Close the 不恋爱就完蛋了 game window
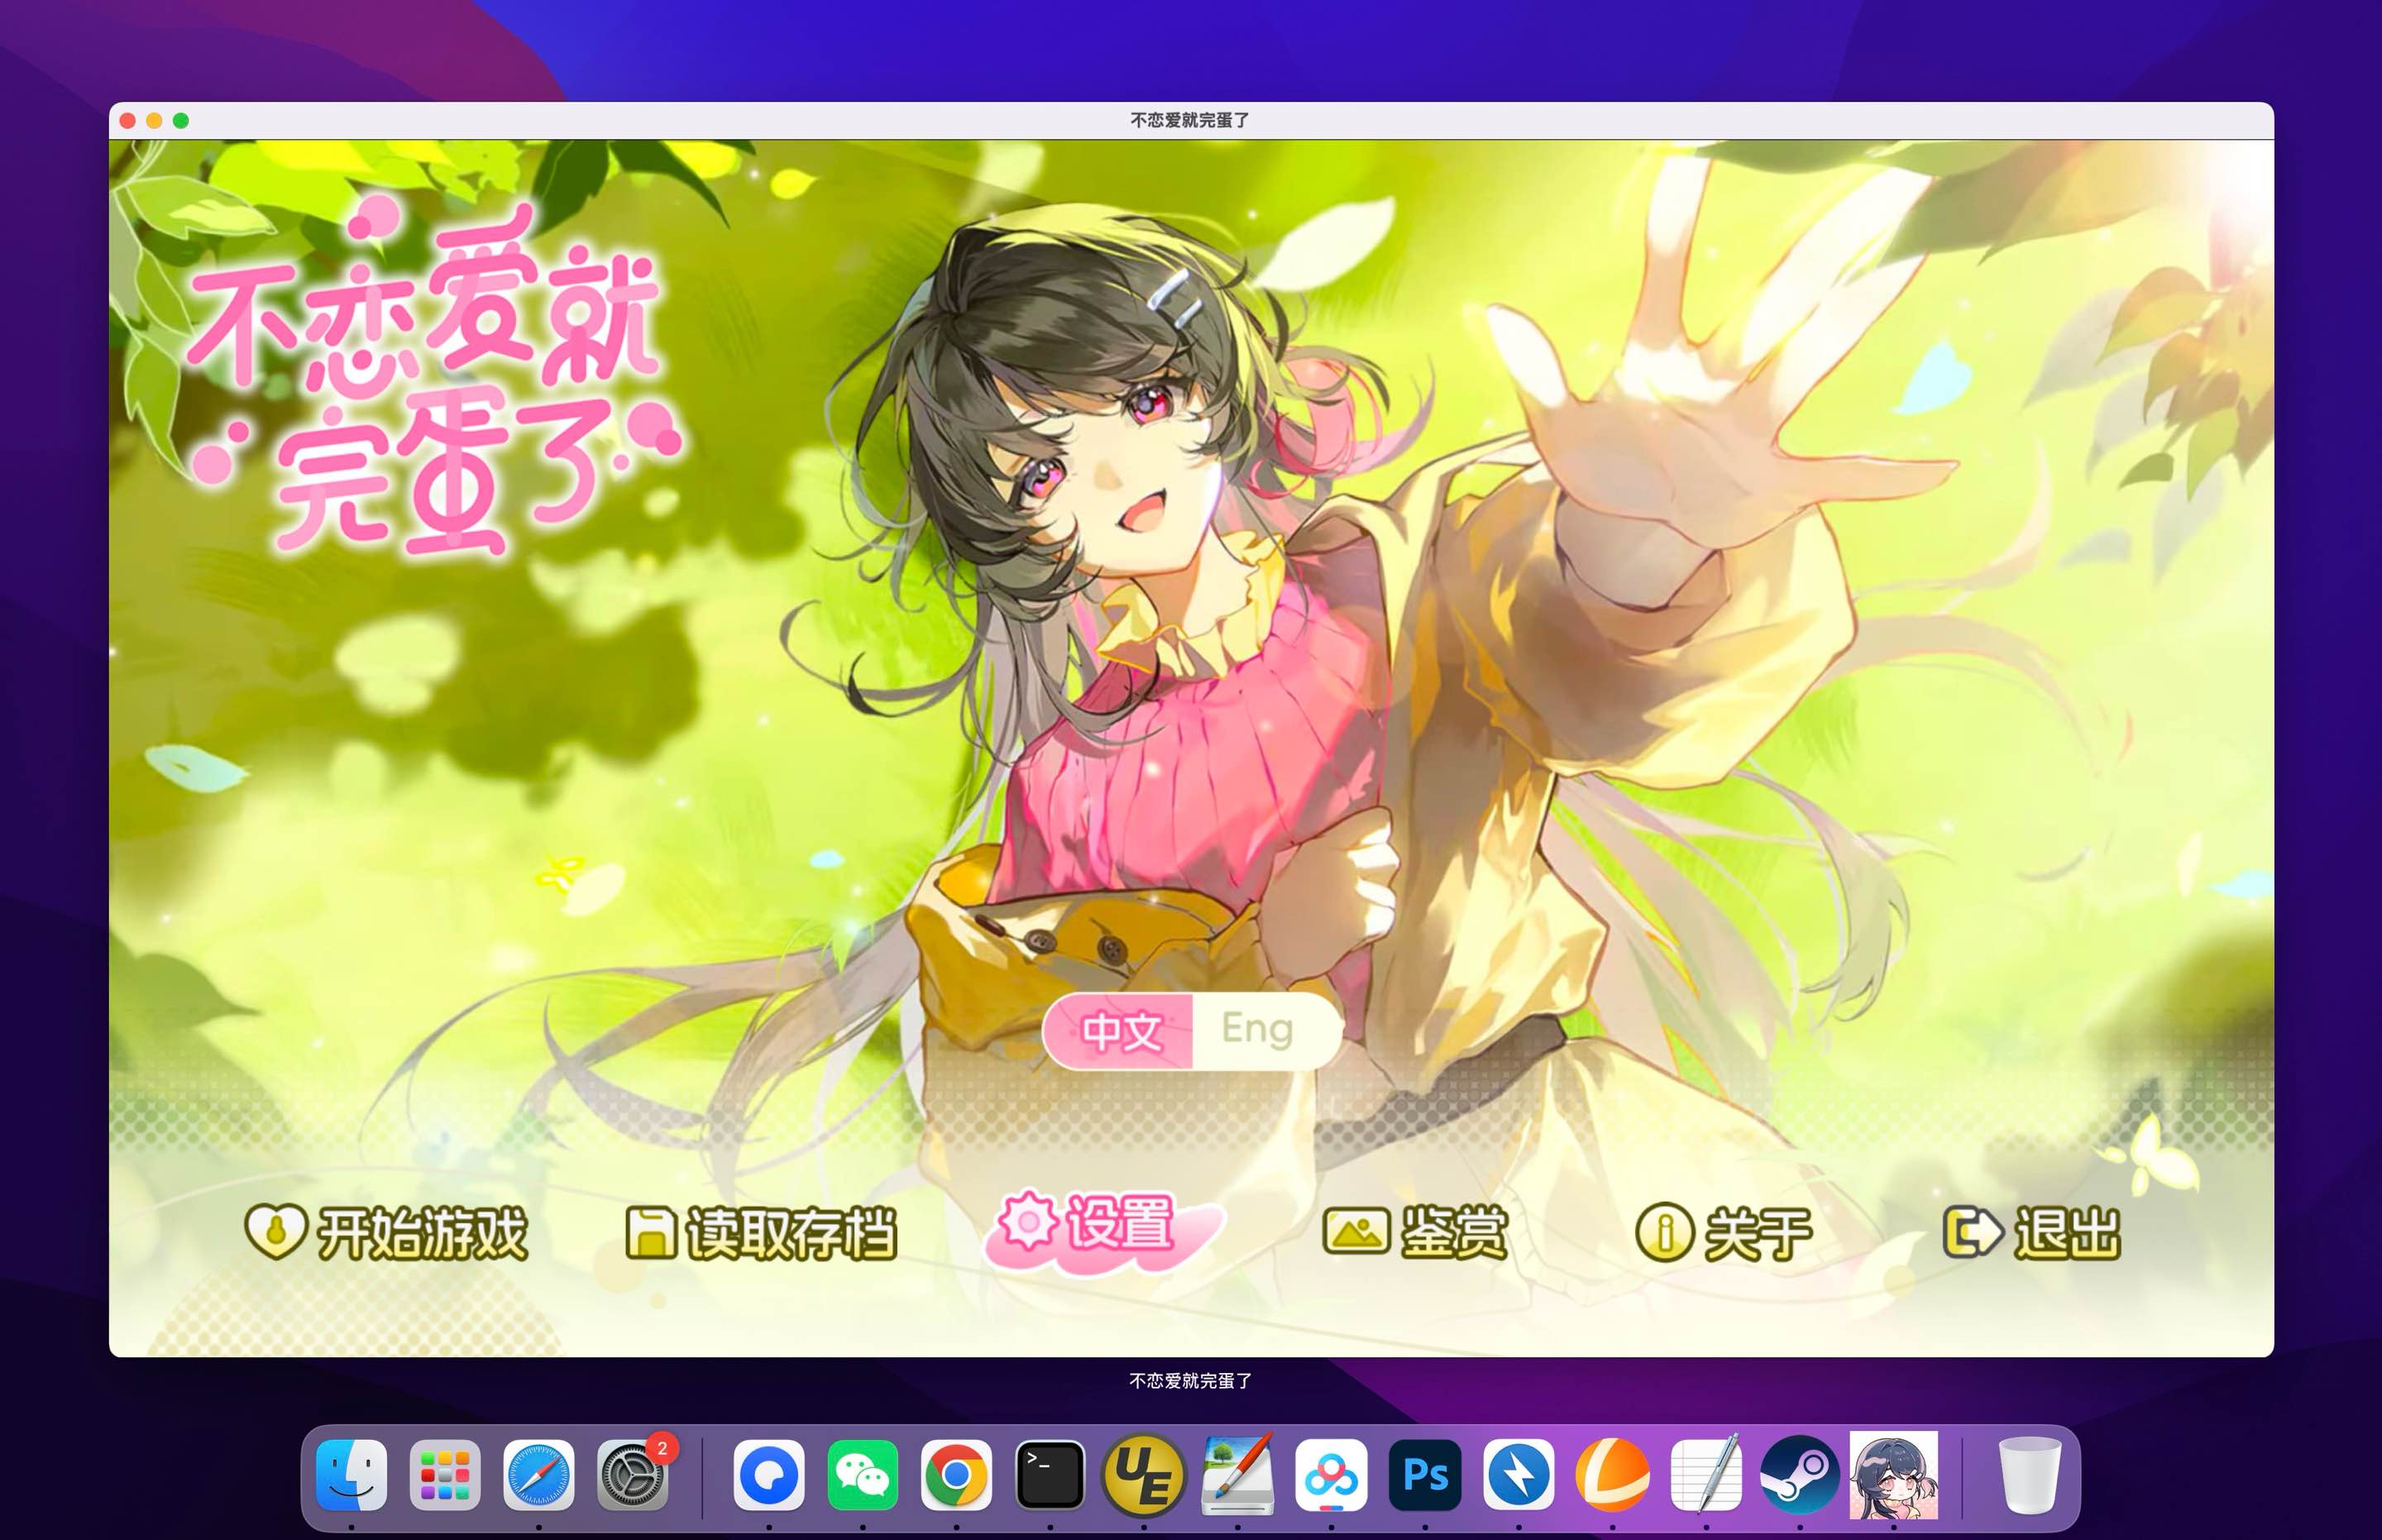2382x1540 pixels. point(128,120)
